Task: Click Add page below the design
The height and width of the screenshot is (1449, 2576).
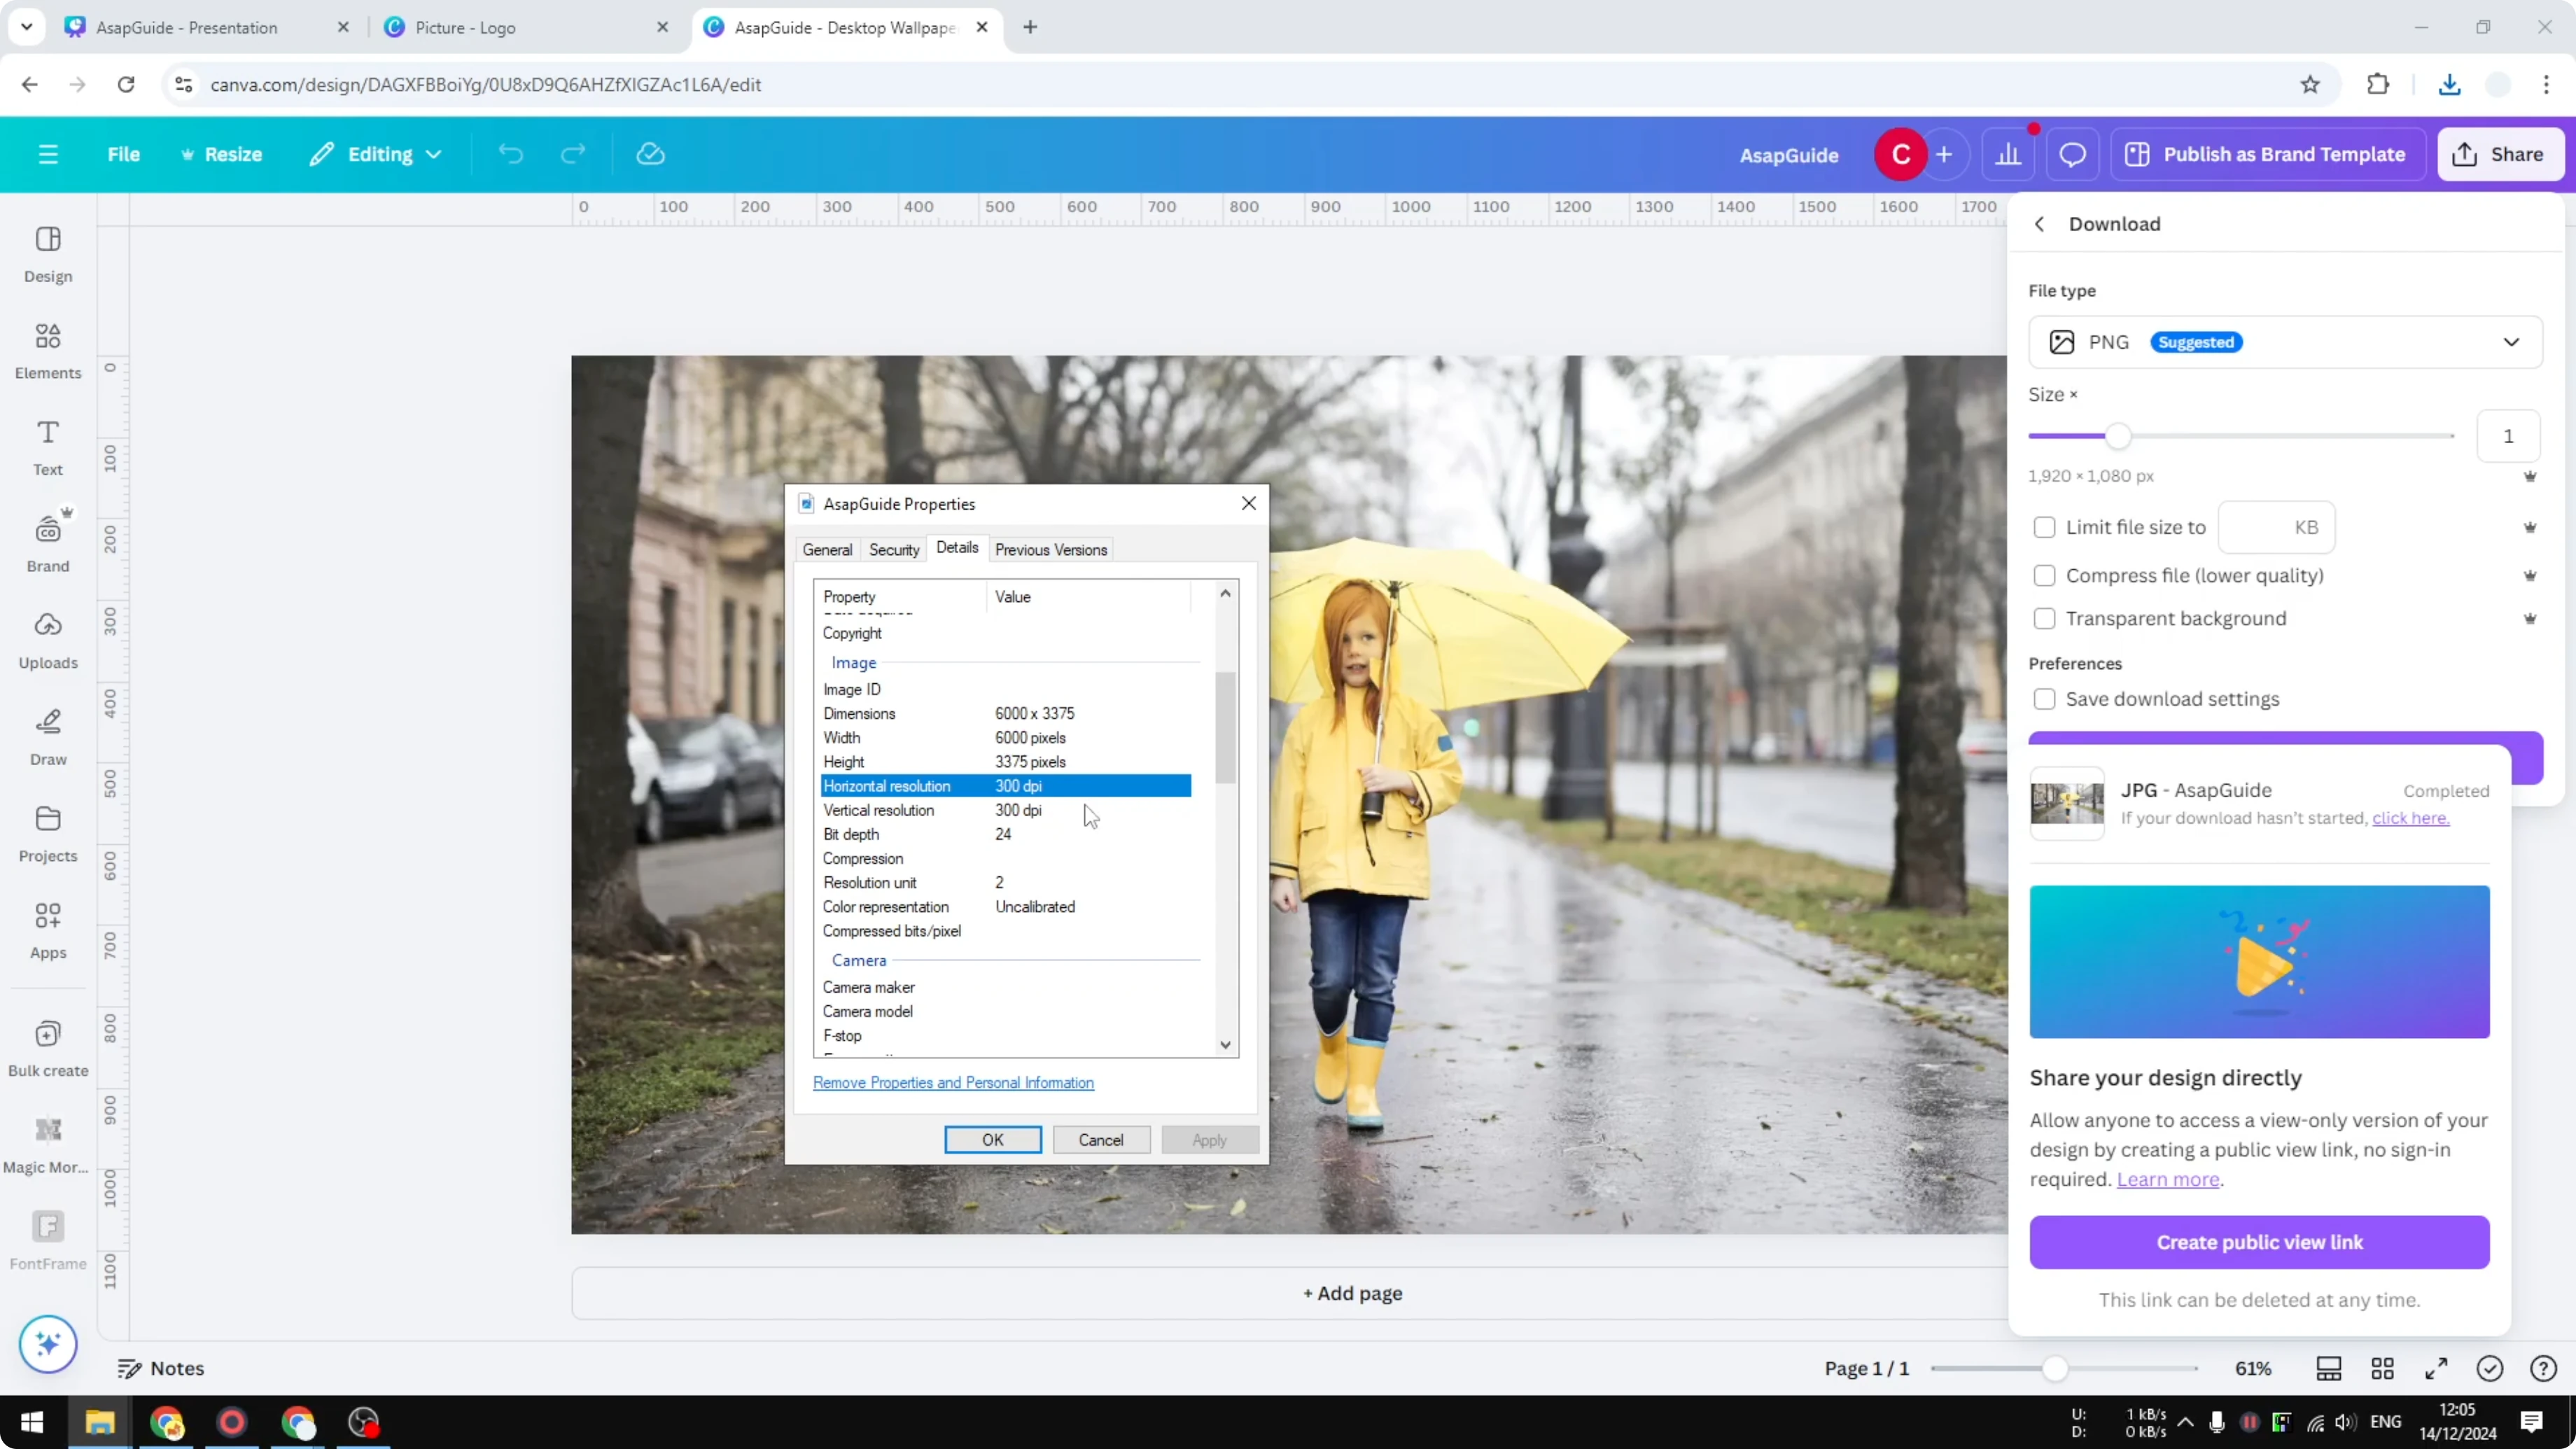Action: 1352,1292
